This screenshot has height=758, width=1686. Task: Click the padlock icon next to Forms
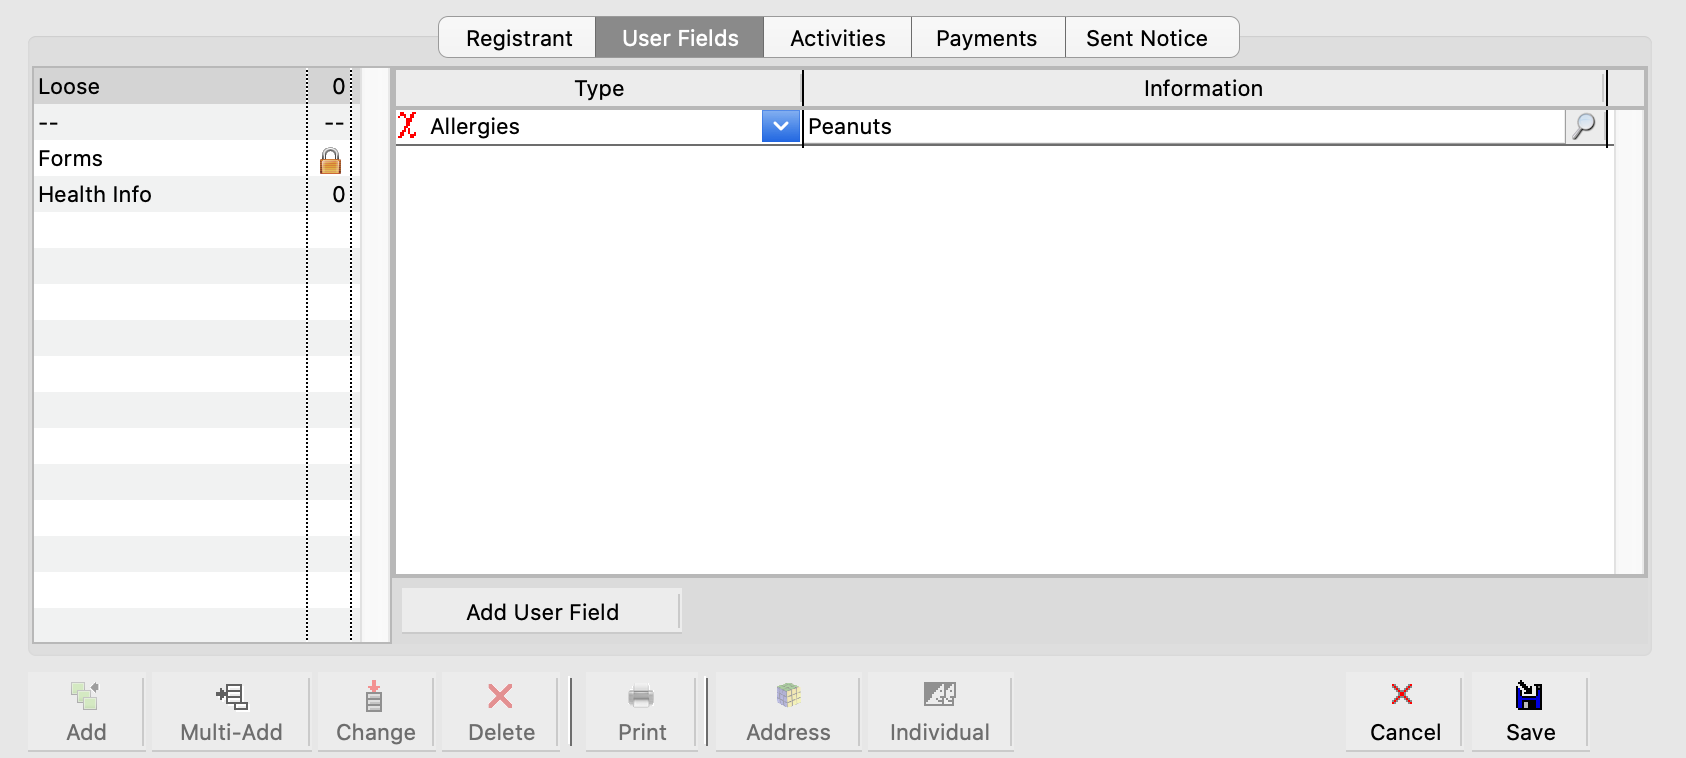point(330,160)
